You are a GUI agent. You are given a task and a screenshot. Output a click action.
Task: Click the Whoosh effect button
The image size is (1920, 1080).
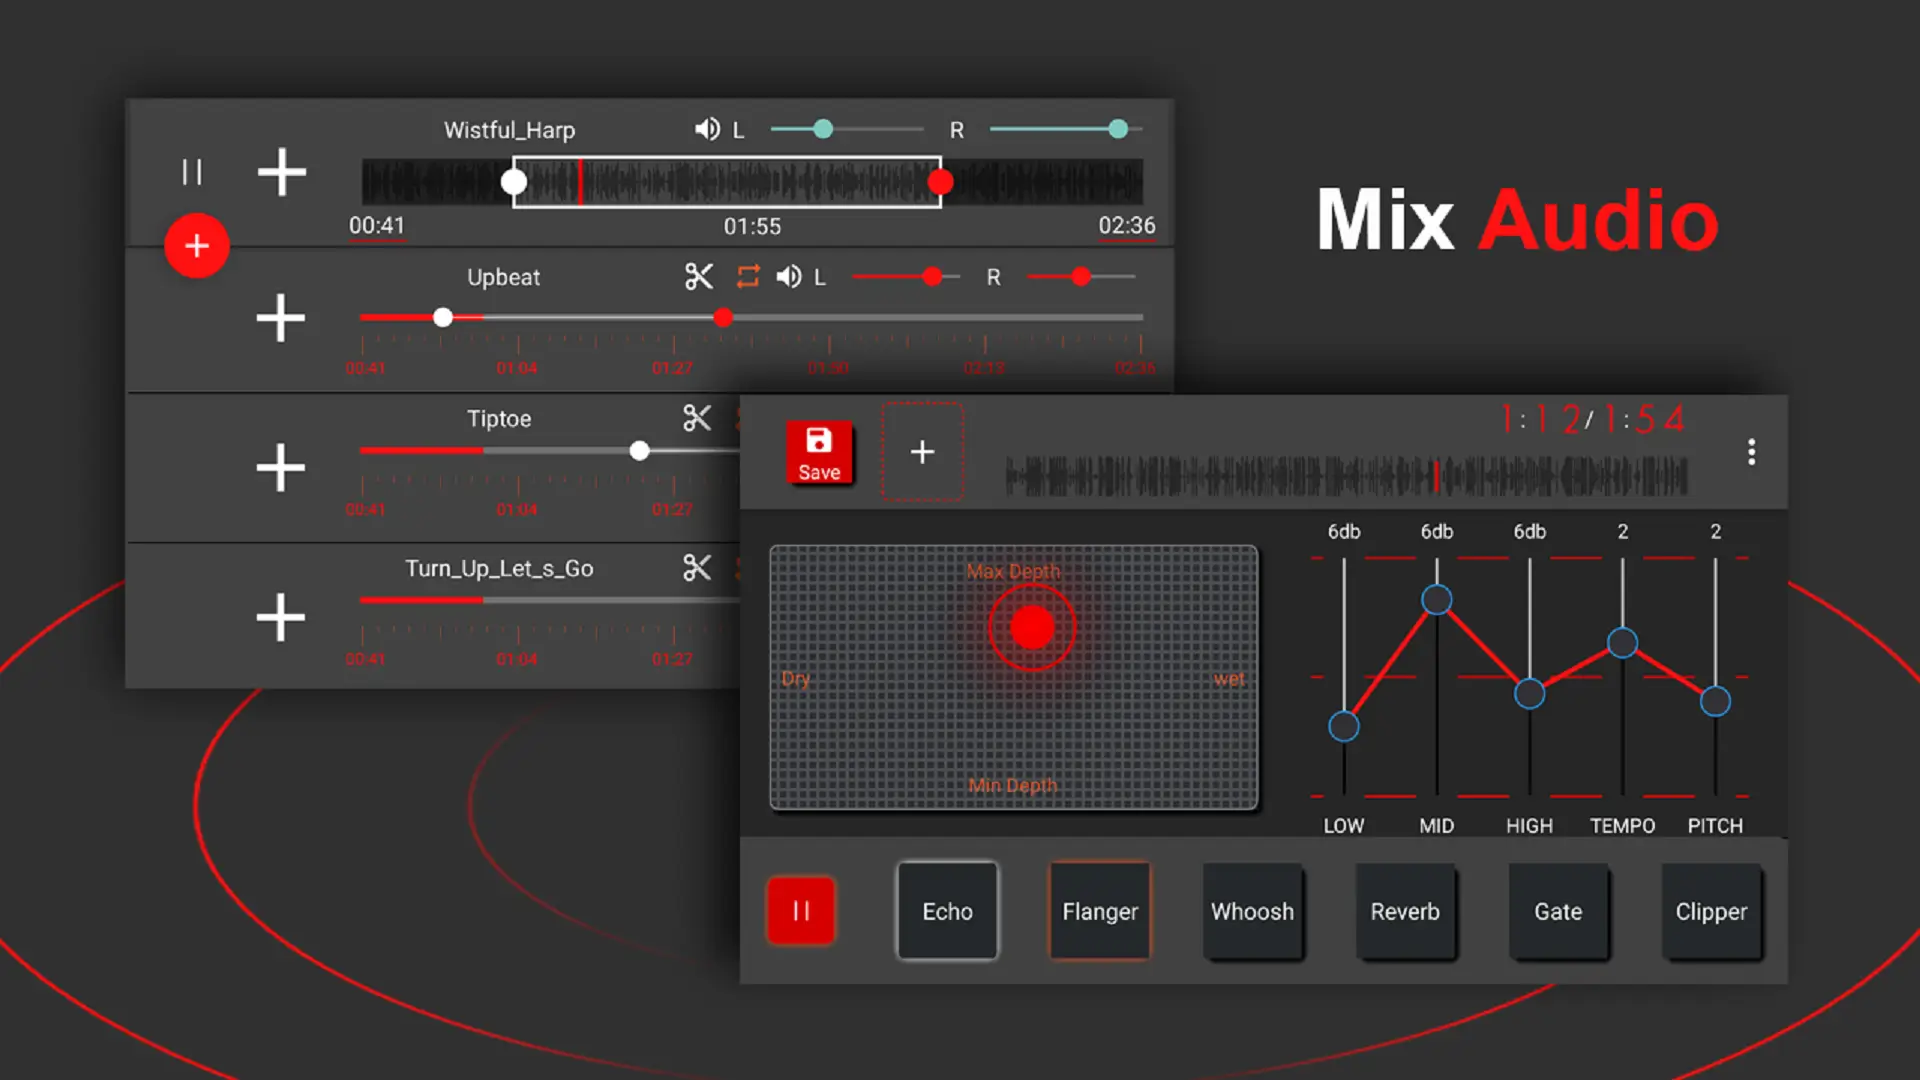click(x=1251, y=911)
